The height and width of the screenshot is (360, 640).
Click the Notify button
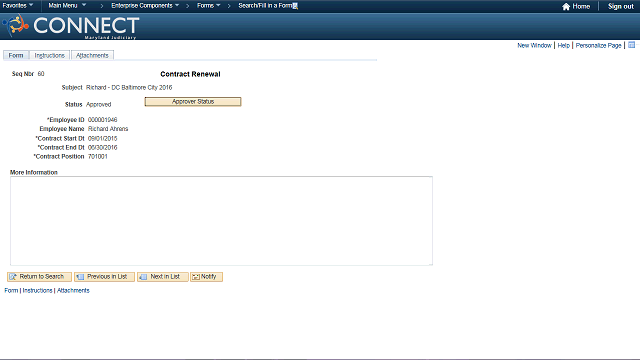pos(206,277)
